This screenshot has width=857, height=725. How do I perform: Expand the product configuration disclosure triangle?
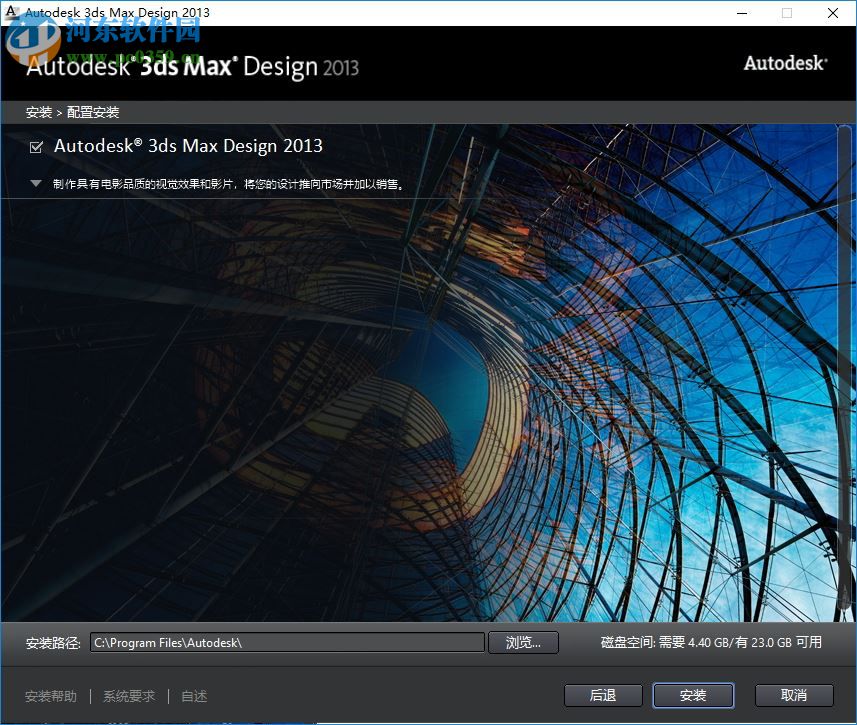(36, 183)
